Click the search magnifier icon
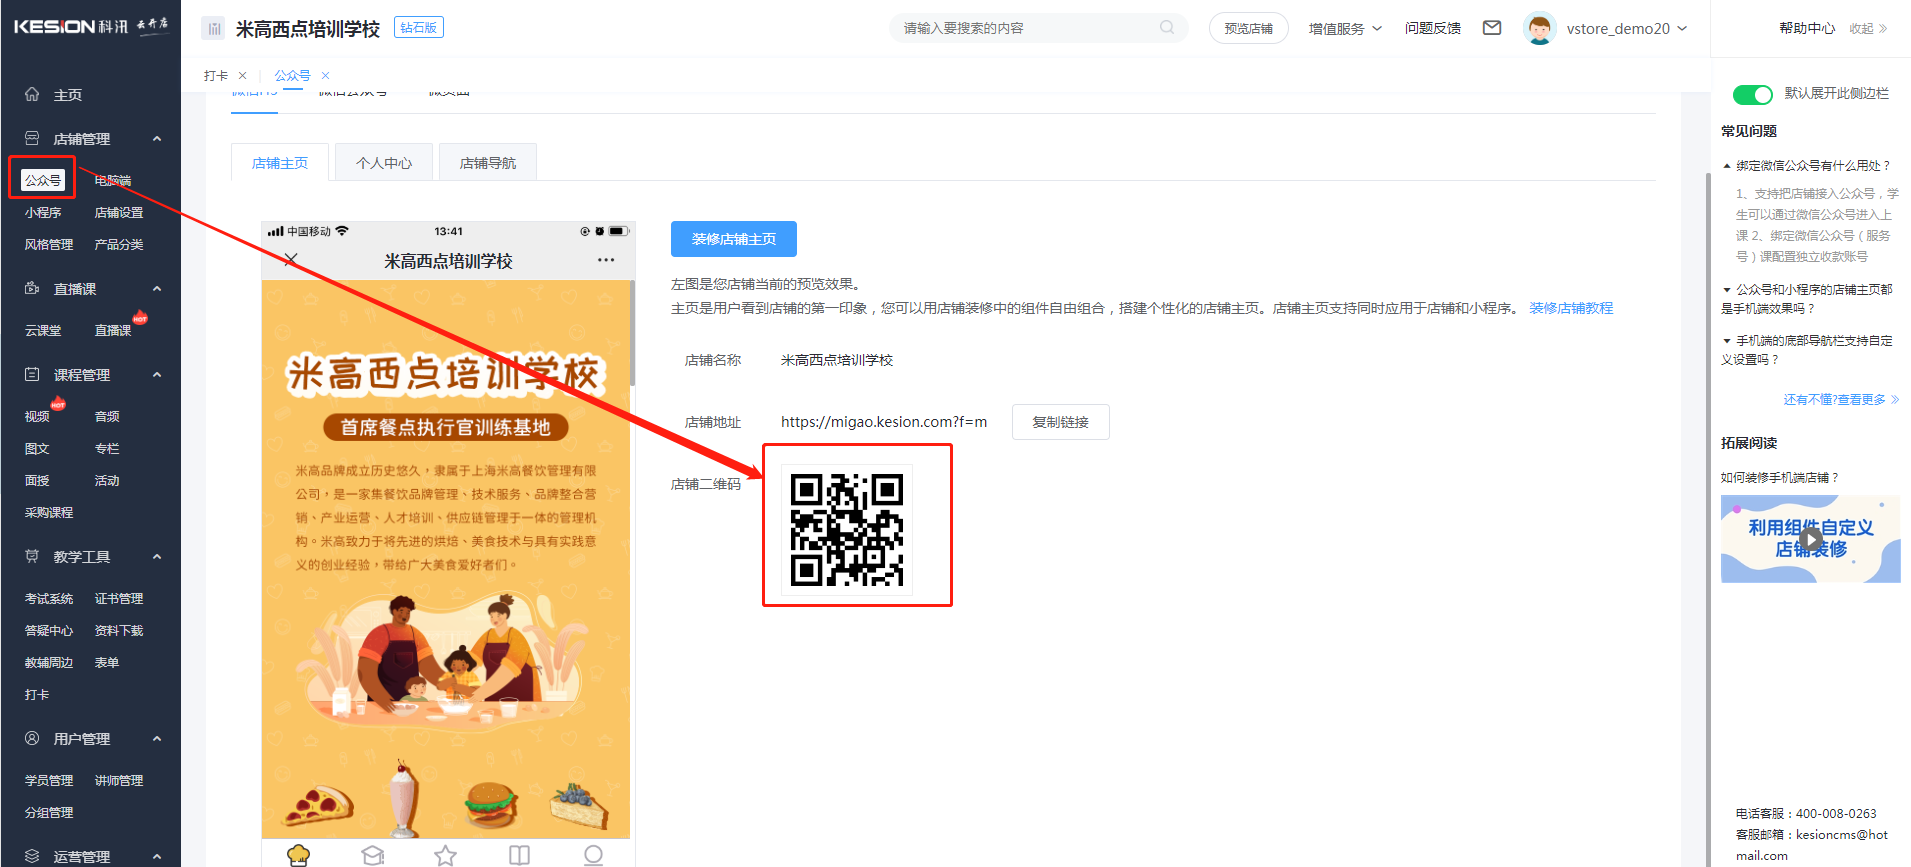1911x867 pixels. coord(1166,28)
